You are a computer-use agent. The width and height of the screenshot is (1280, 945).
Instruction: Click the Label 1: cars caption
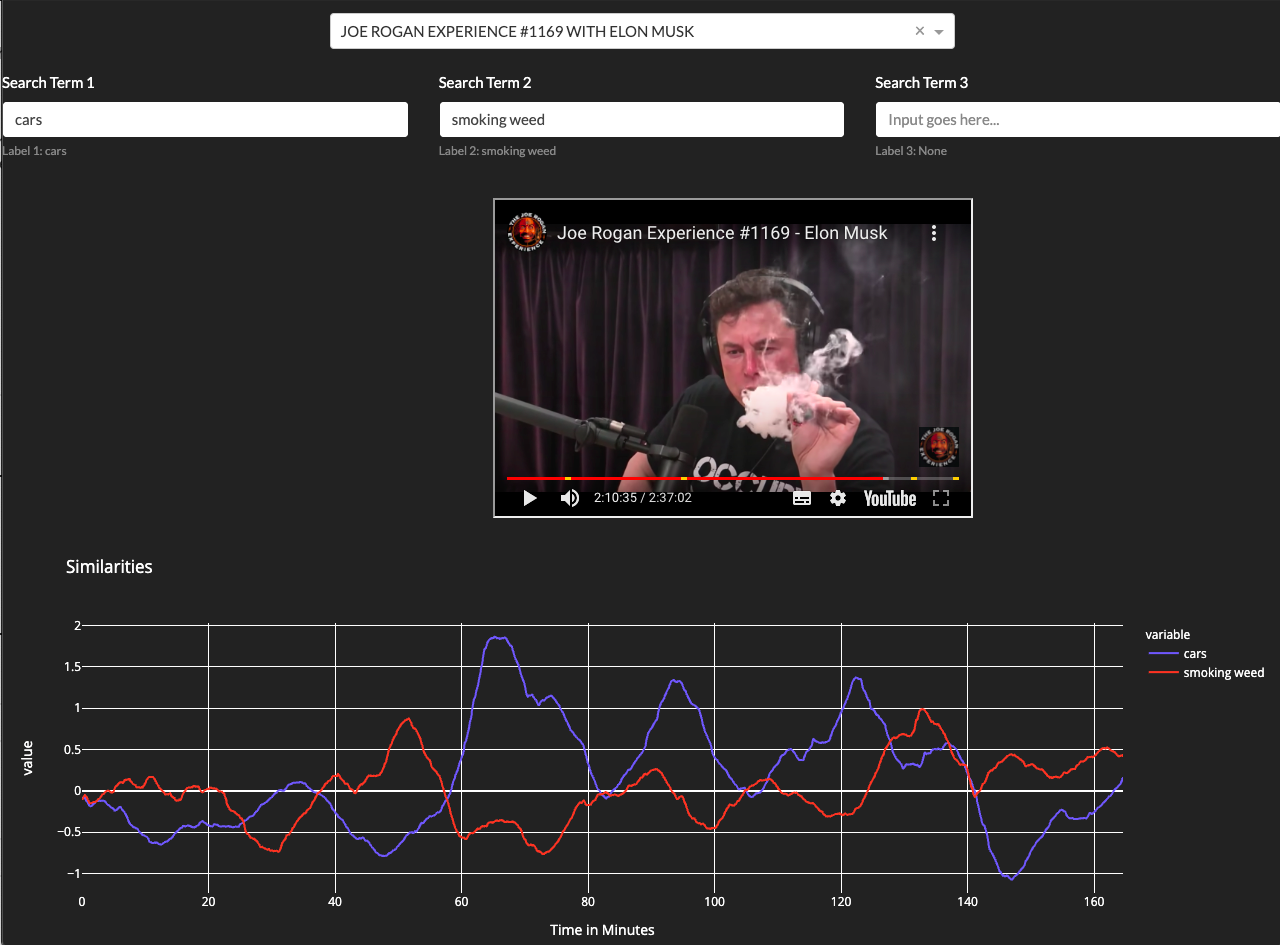(35, 151)
